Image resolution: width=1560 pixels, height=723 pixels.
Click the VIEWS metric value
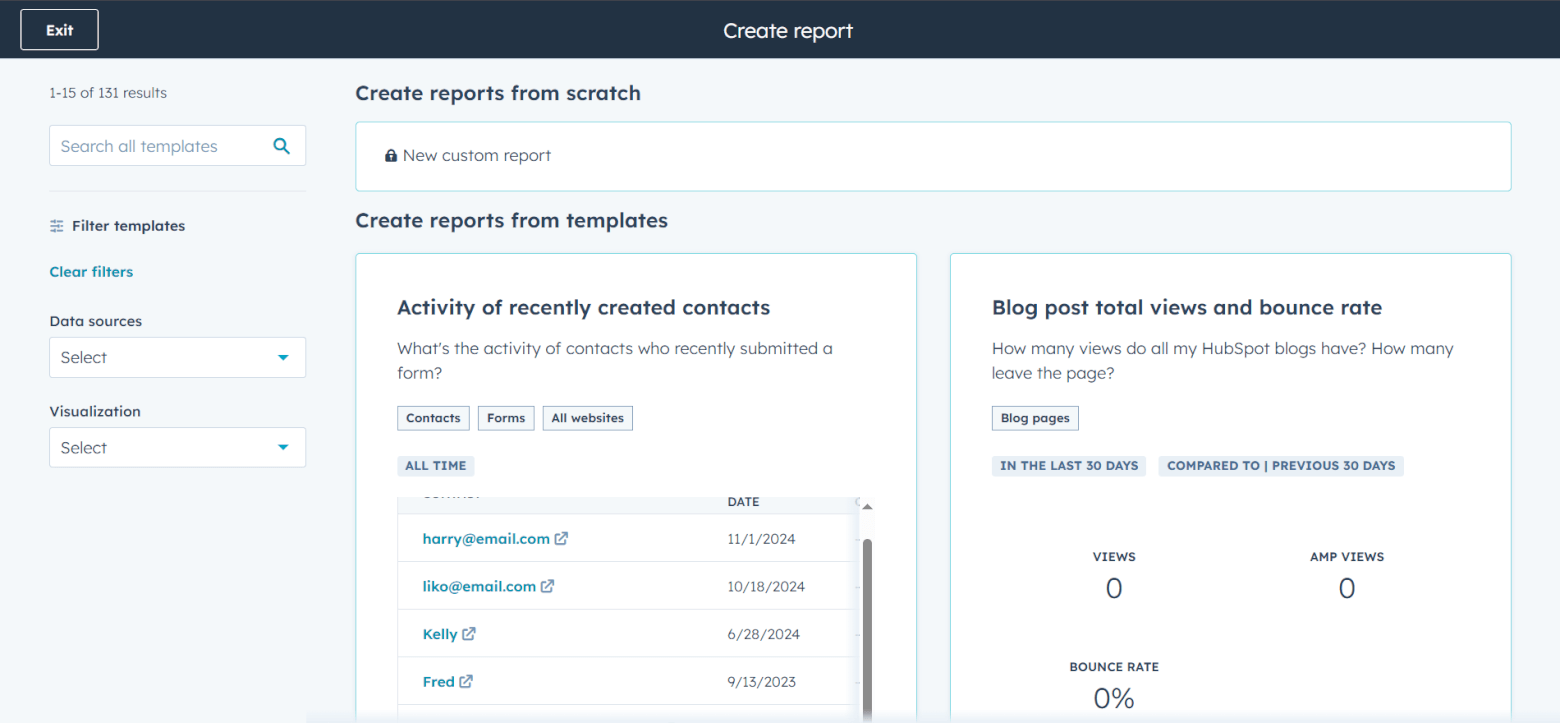pos(1114,589)
